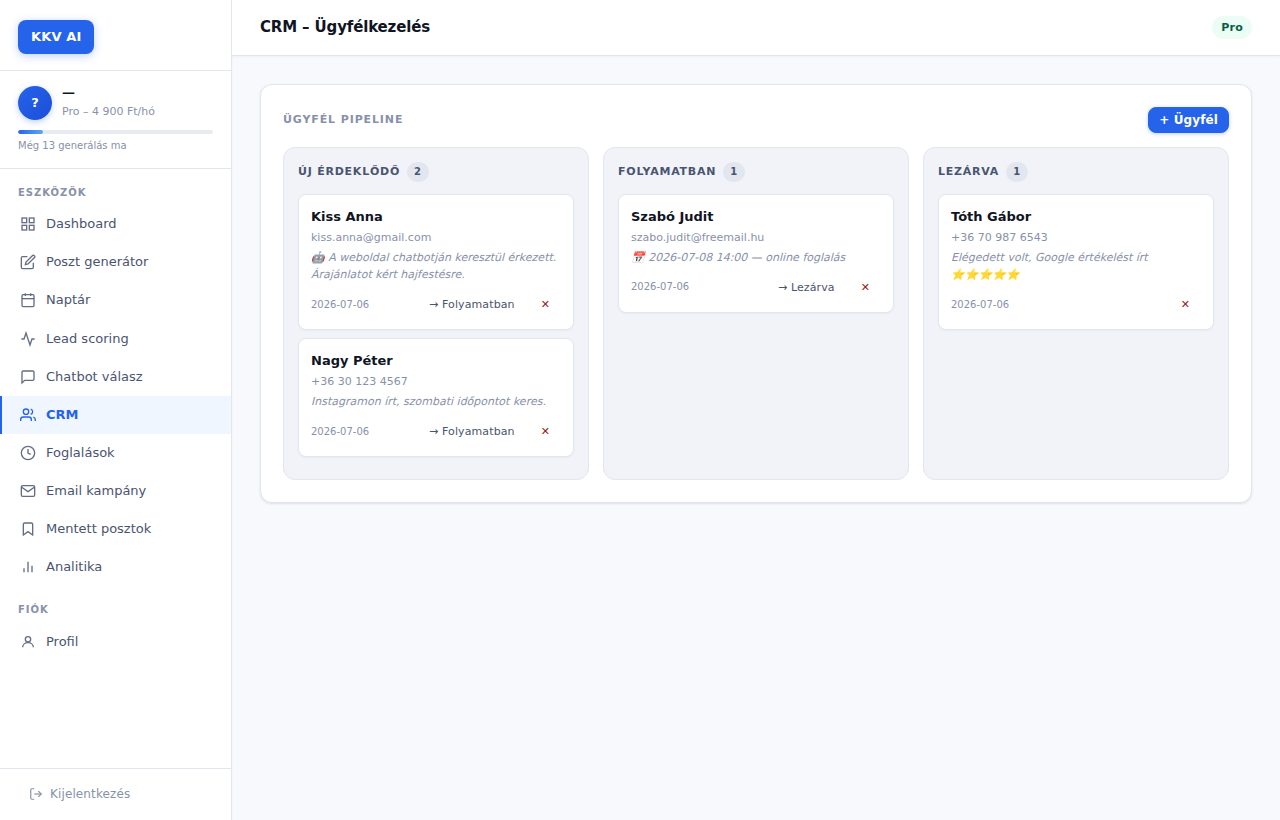
Task: Open Foglalások from sidebar
Action: 115,453
